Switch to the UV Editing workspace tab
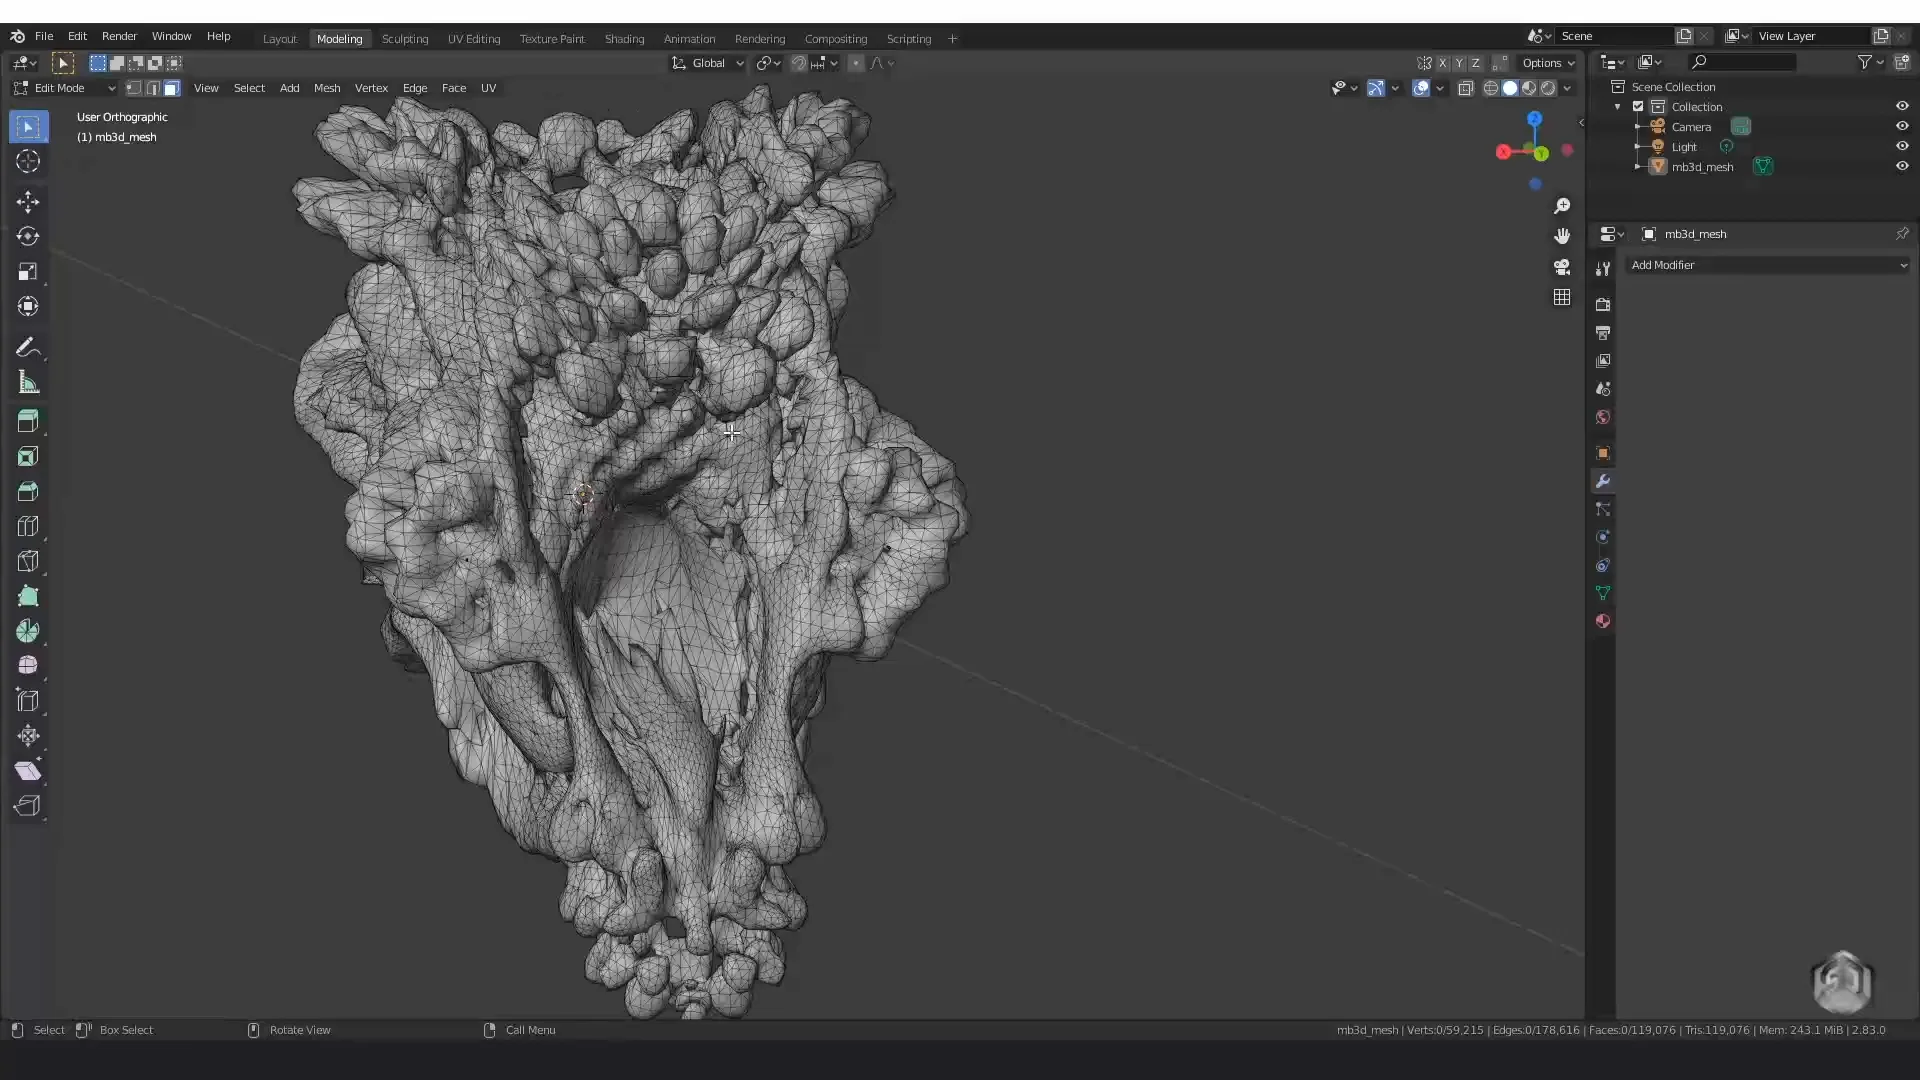1920x1080 pixels. pyautogui.click(x=474, y=39)
